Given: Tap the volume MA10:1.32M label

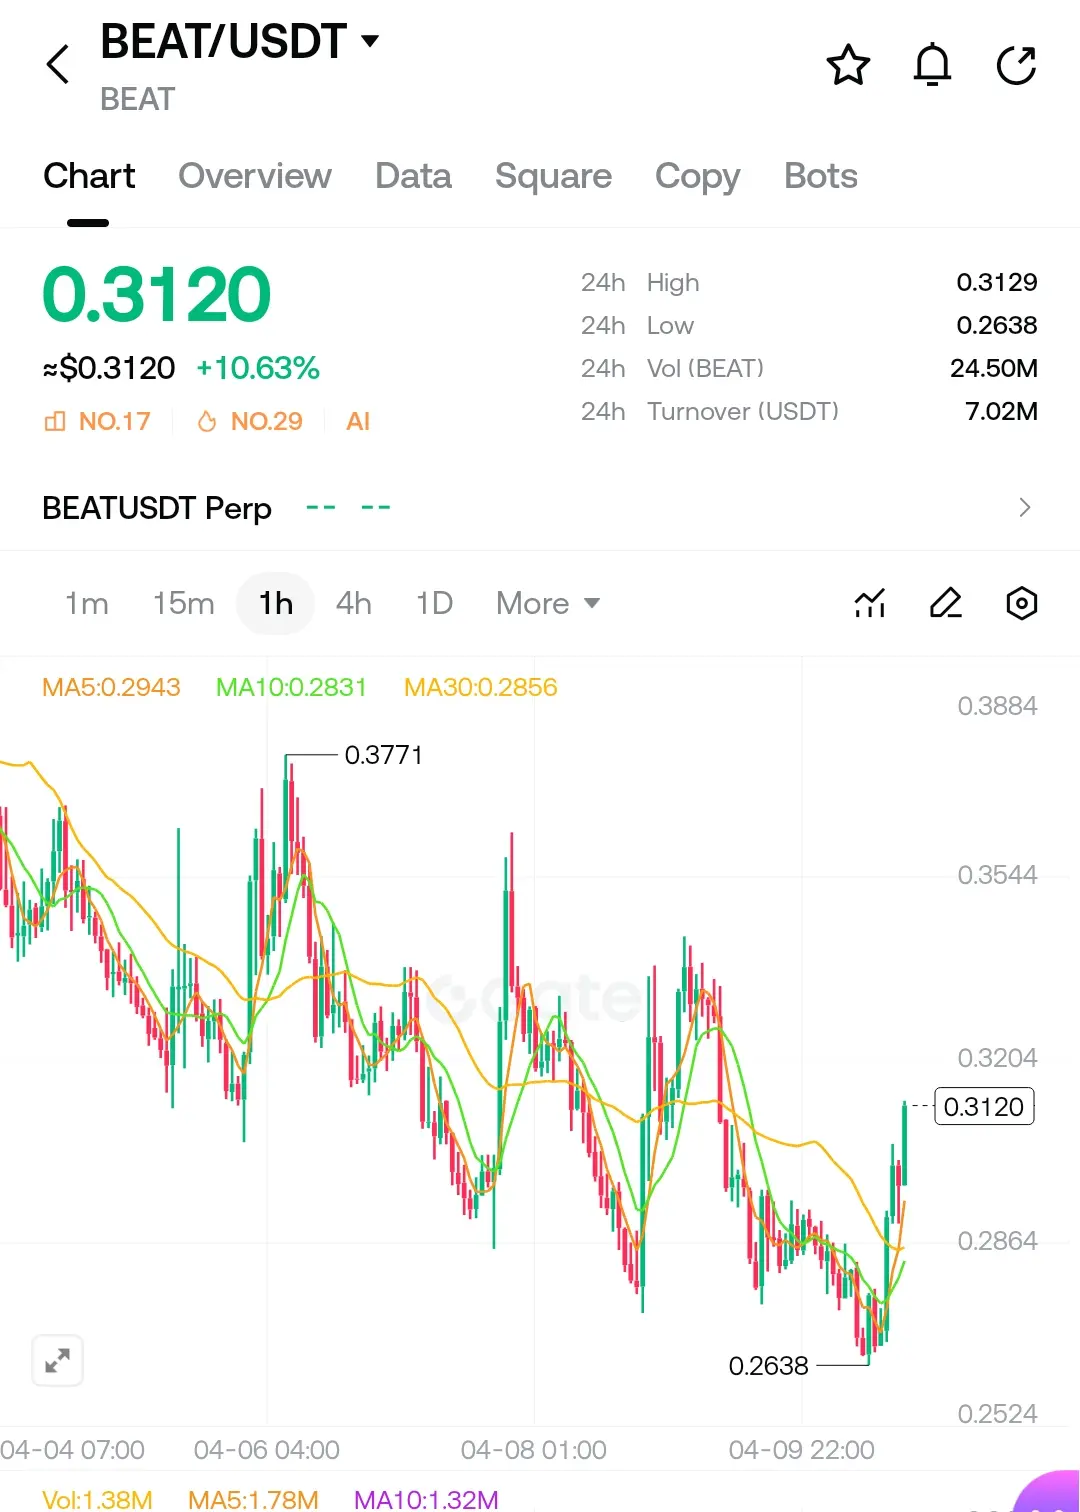Looking at the screenshot, I should tap(426, 1499).
